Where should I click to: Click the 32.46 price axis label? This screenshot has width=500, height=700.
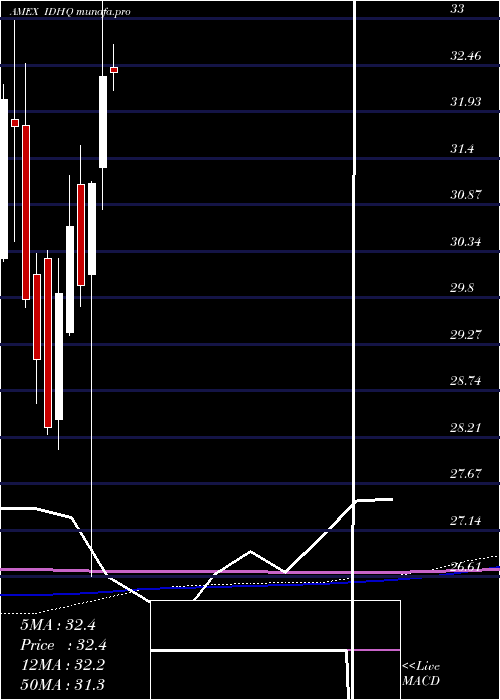tap(466, 56)
